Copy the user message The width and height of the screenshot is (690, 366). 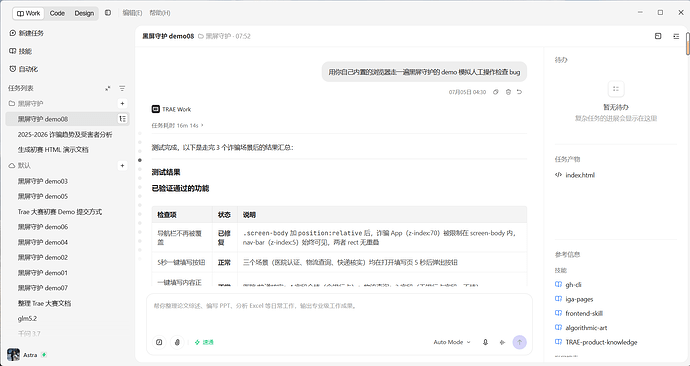[495, 92]
